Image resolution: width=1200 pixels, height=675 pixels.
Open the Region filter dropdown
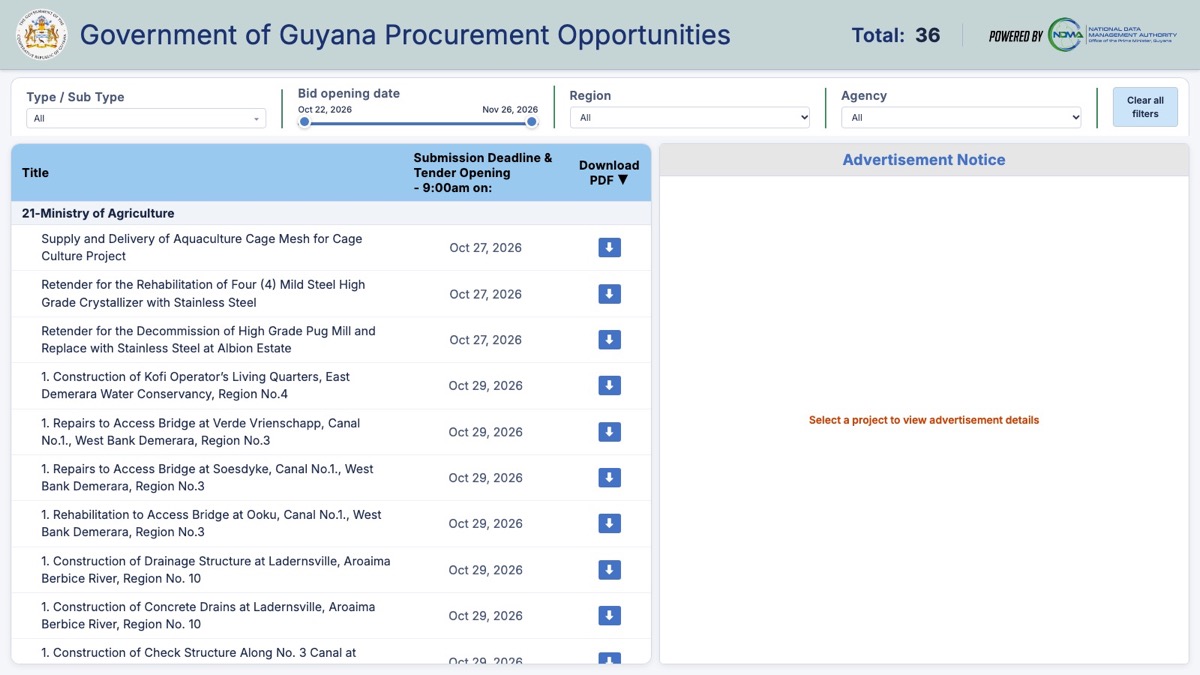690,117
